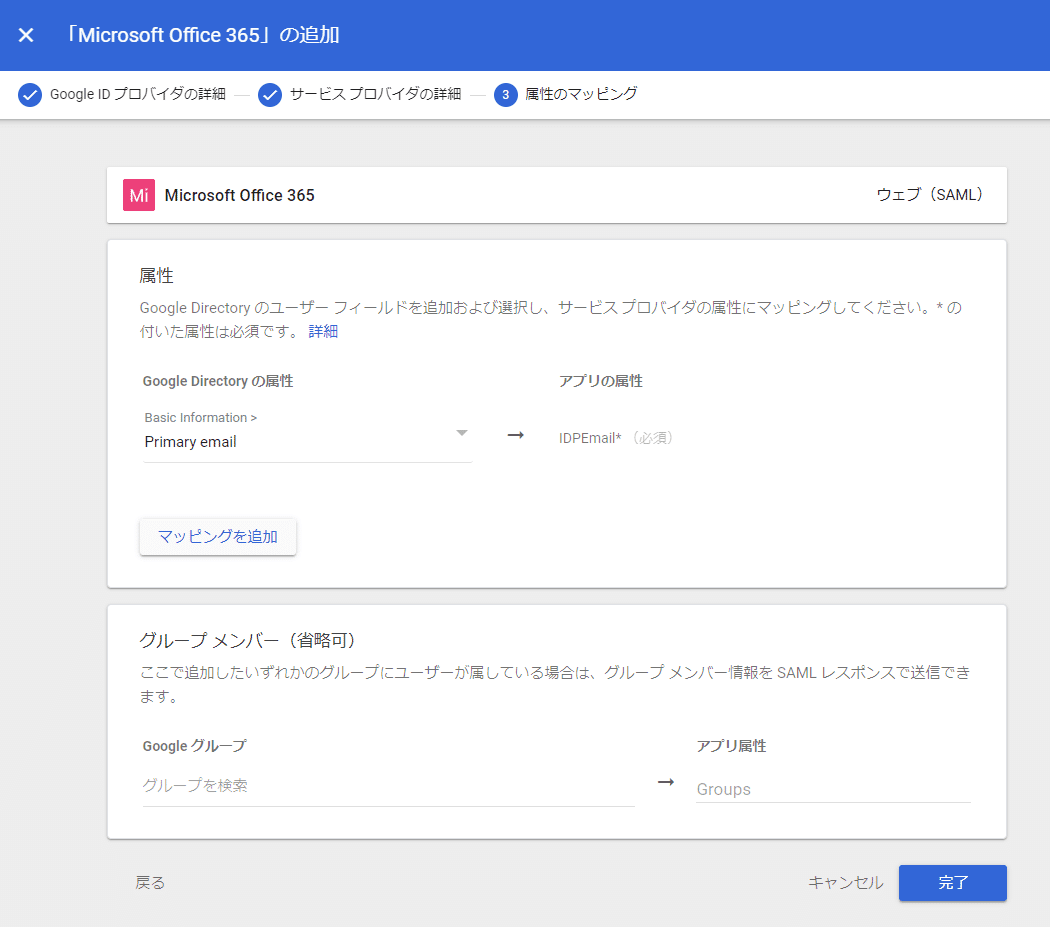
Task: Go to Google ID プロバイダの詳細 step
Action: tap(137, 94)
